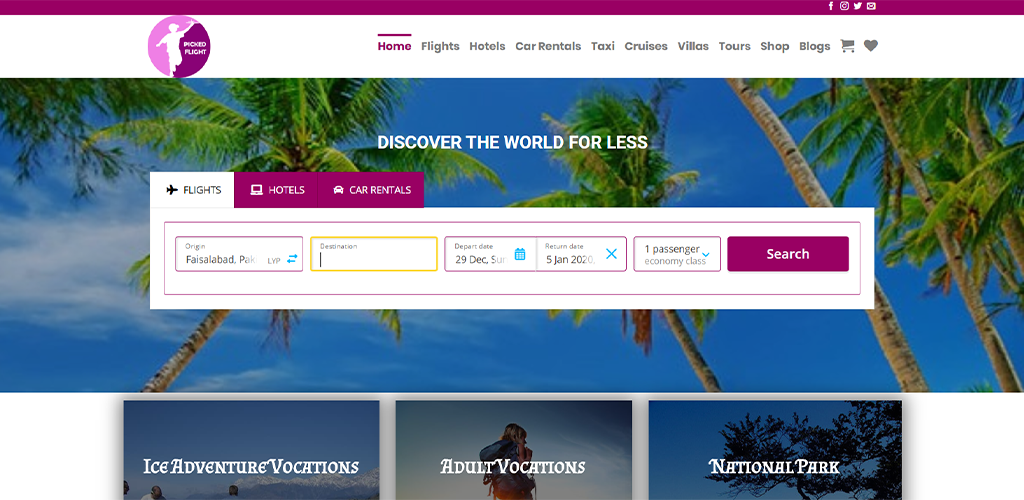This screenshot has width=1024, height=500.
Task: Open the National Park tile
Action: coord(775,450)
